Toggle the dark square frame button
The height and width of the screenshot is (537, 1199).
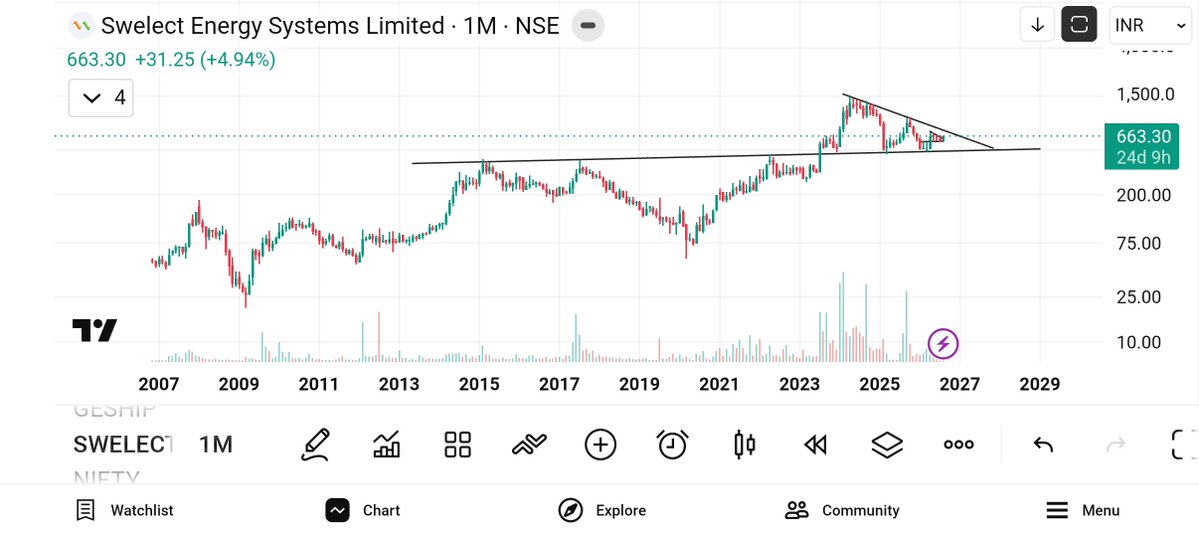[x=1079, y=24]
